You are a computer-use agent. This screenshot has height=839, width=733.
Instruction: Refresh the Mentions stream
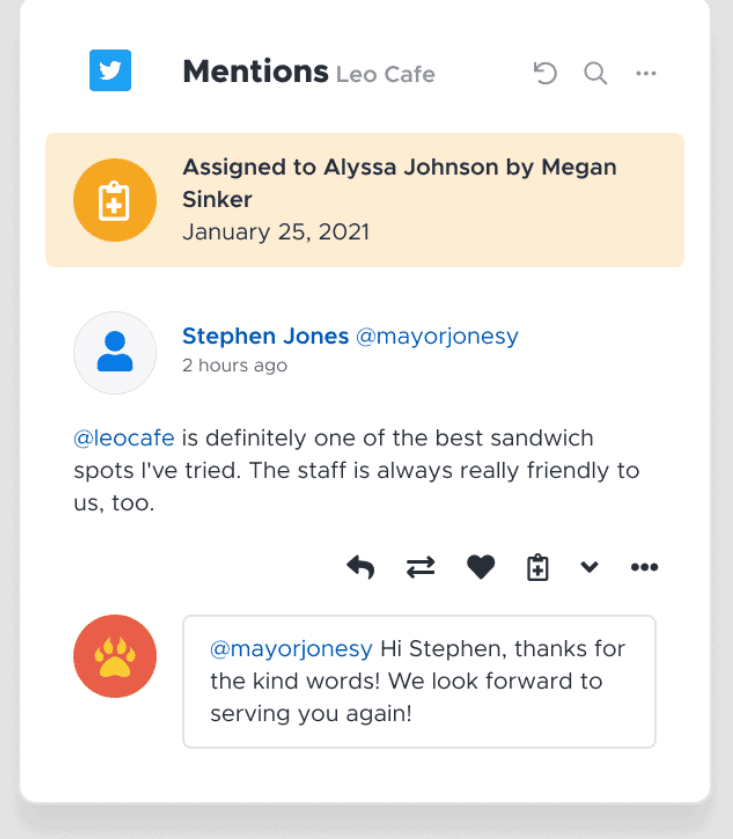tap(545, 73)
